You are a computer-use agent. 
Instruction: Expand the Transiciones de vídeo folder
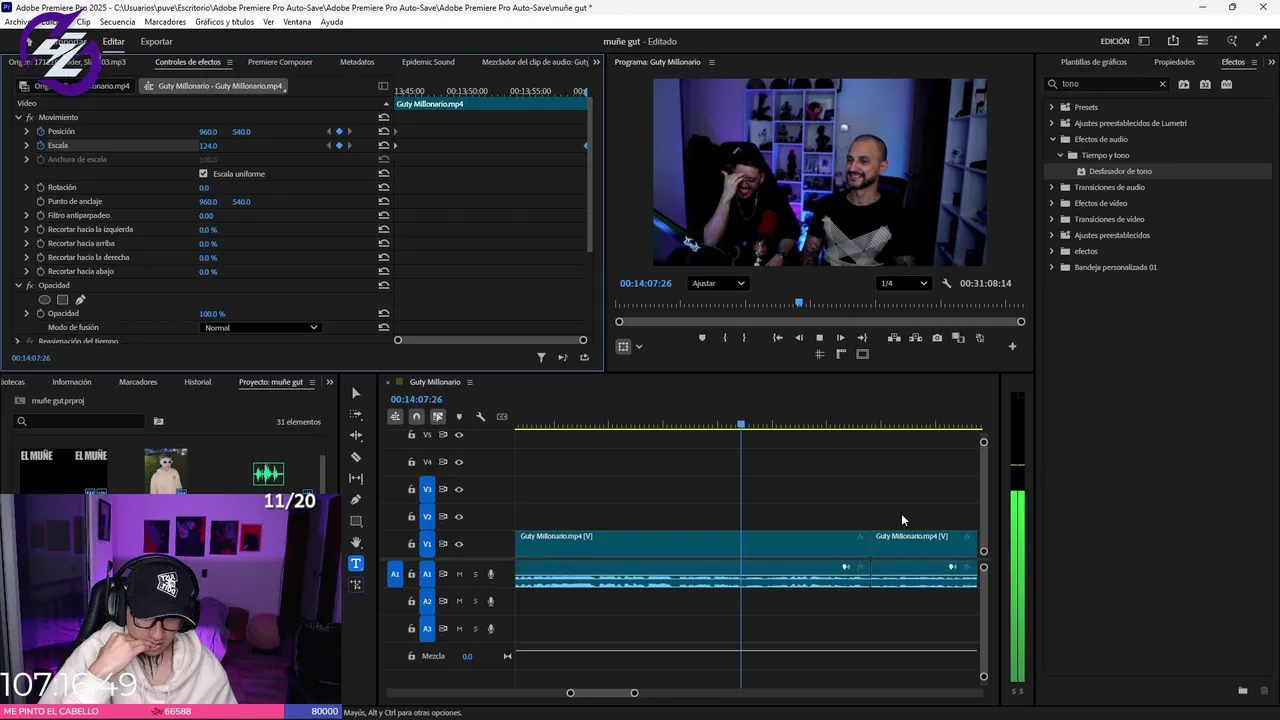point(1051,219)
